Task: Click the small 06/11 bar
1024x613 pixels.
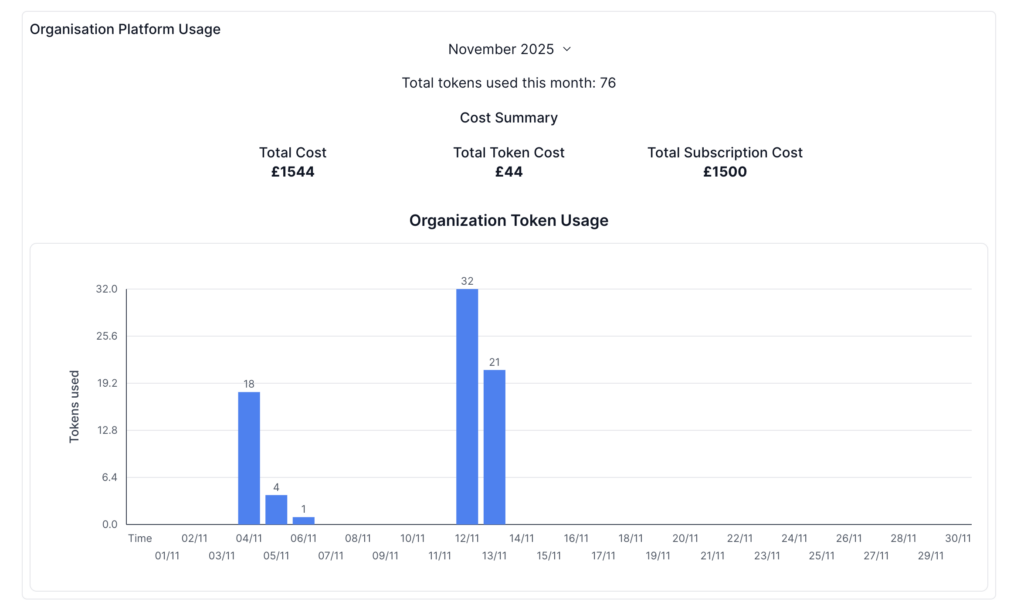Action: point(303,520)
